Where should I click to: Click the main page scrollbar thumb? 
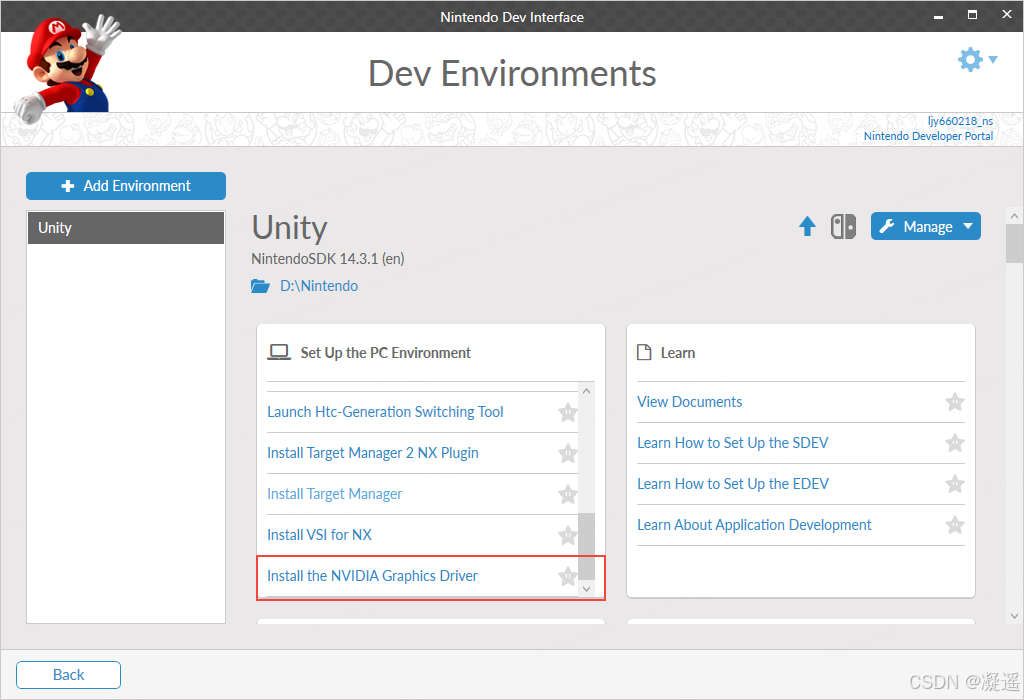[1014, 244]
